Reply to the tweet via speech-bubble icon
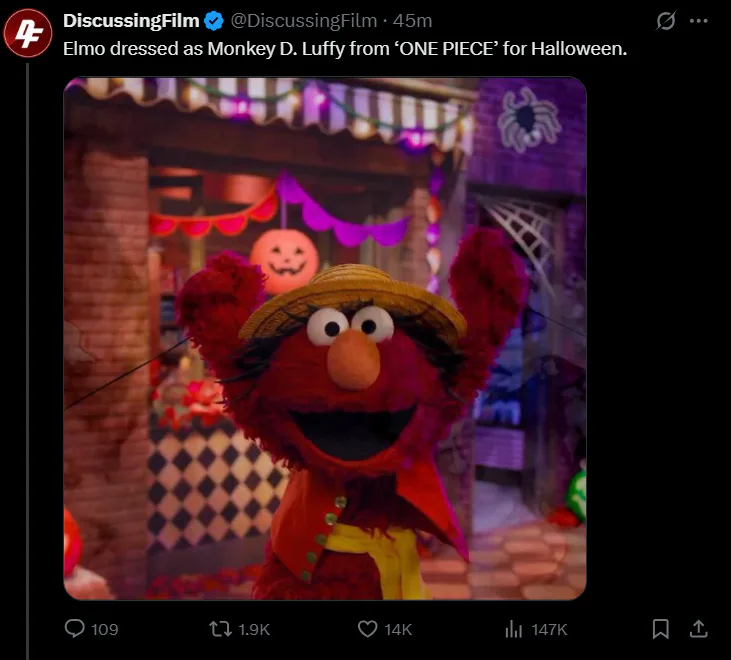Viewport: 731px width, 660px height. [x=75, y=629]
